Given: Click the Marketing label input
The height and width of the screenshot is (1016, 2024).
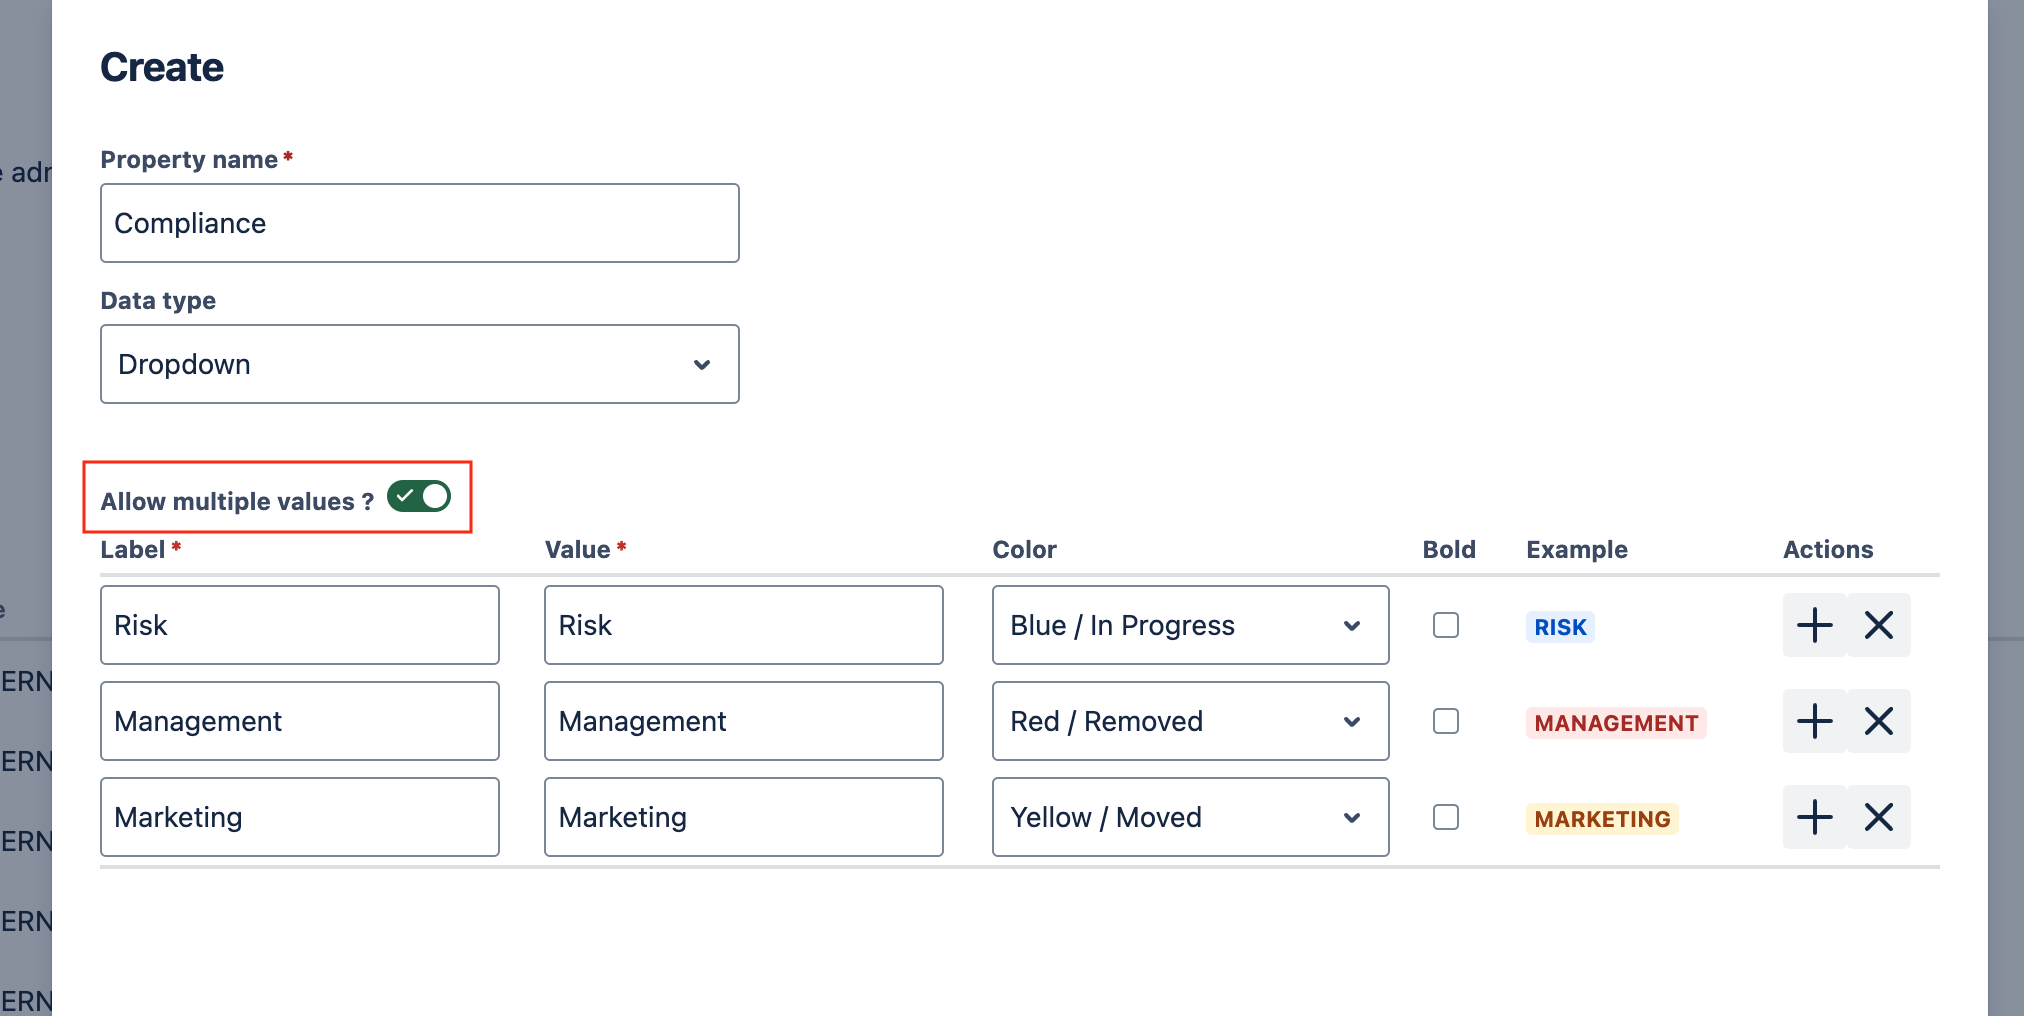Looking at the screenshot, I should point(299,817).
